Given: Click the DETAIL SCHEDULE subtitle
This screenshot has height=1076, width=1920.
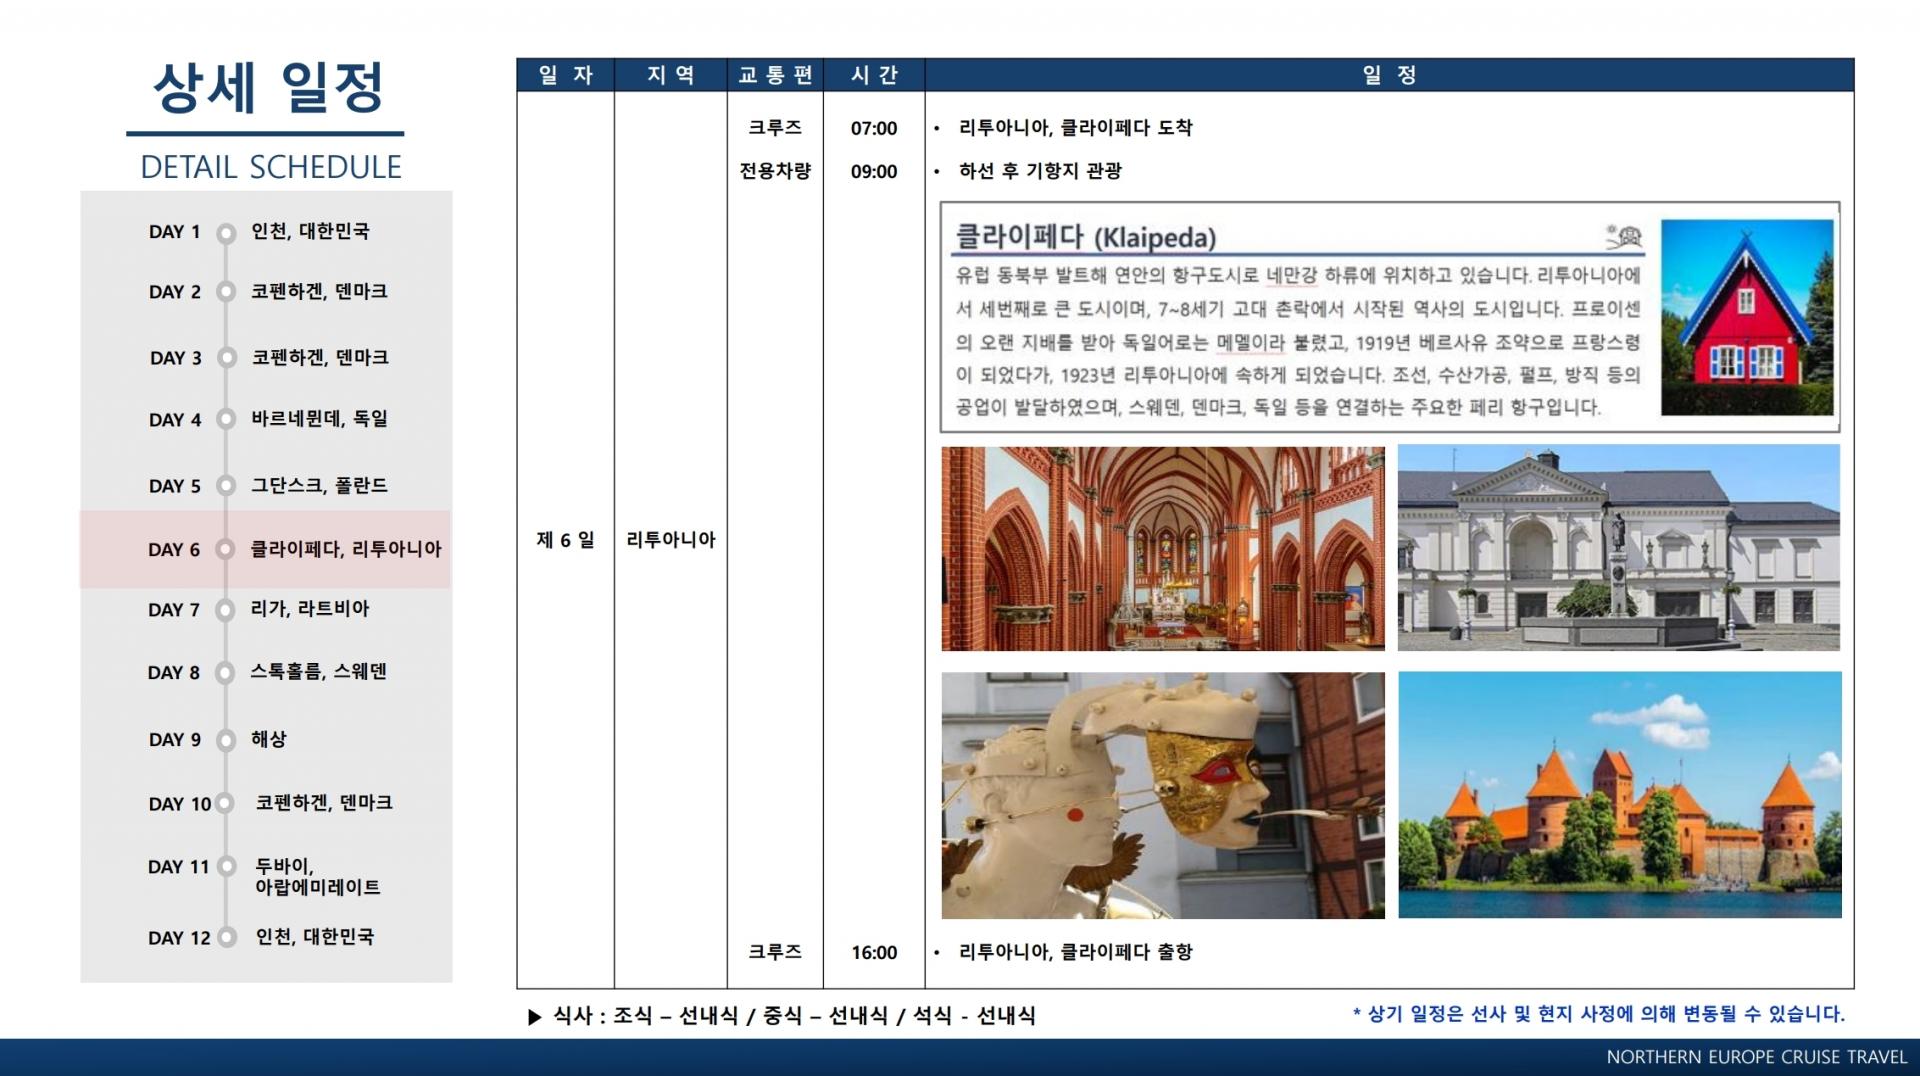Looking at the screenshot, I should pos(270,167).
